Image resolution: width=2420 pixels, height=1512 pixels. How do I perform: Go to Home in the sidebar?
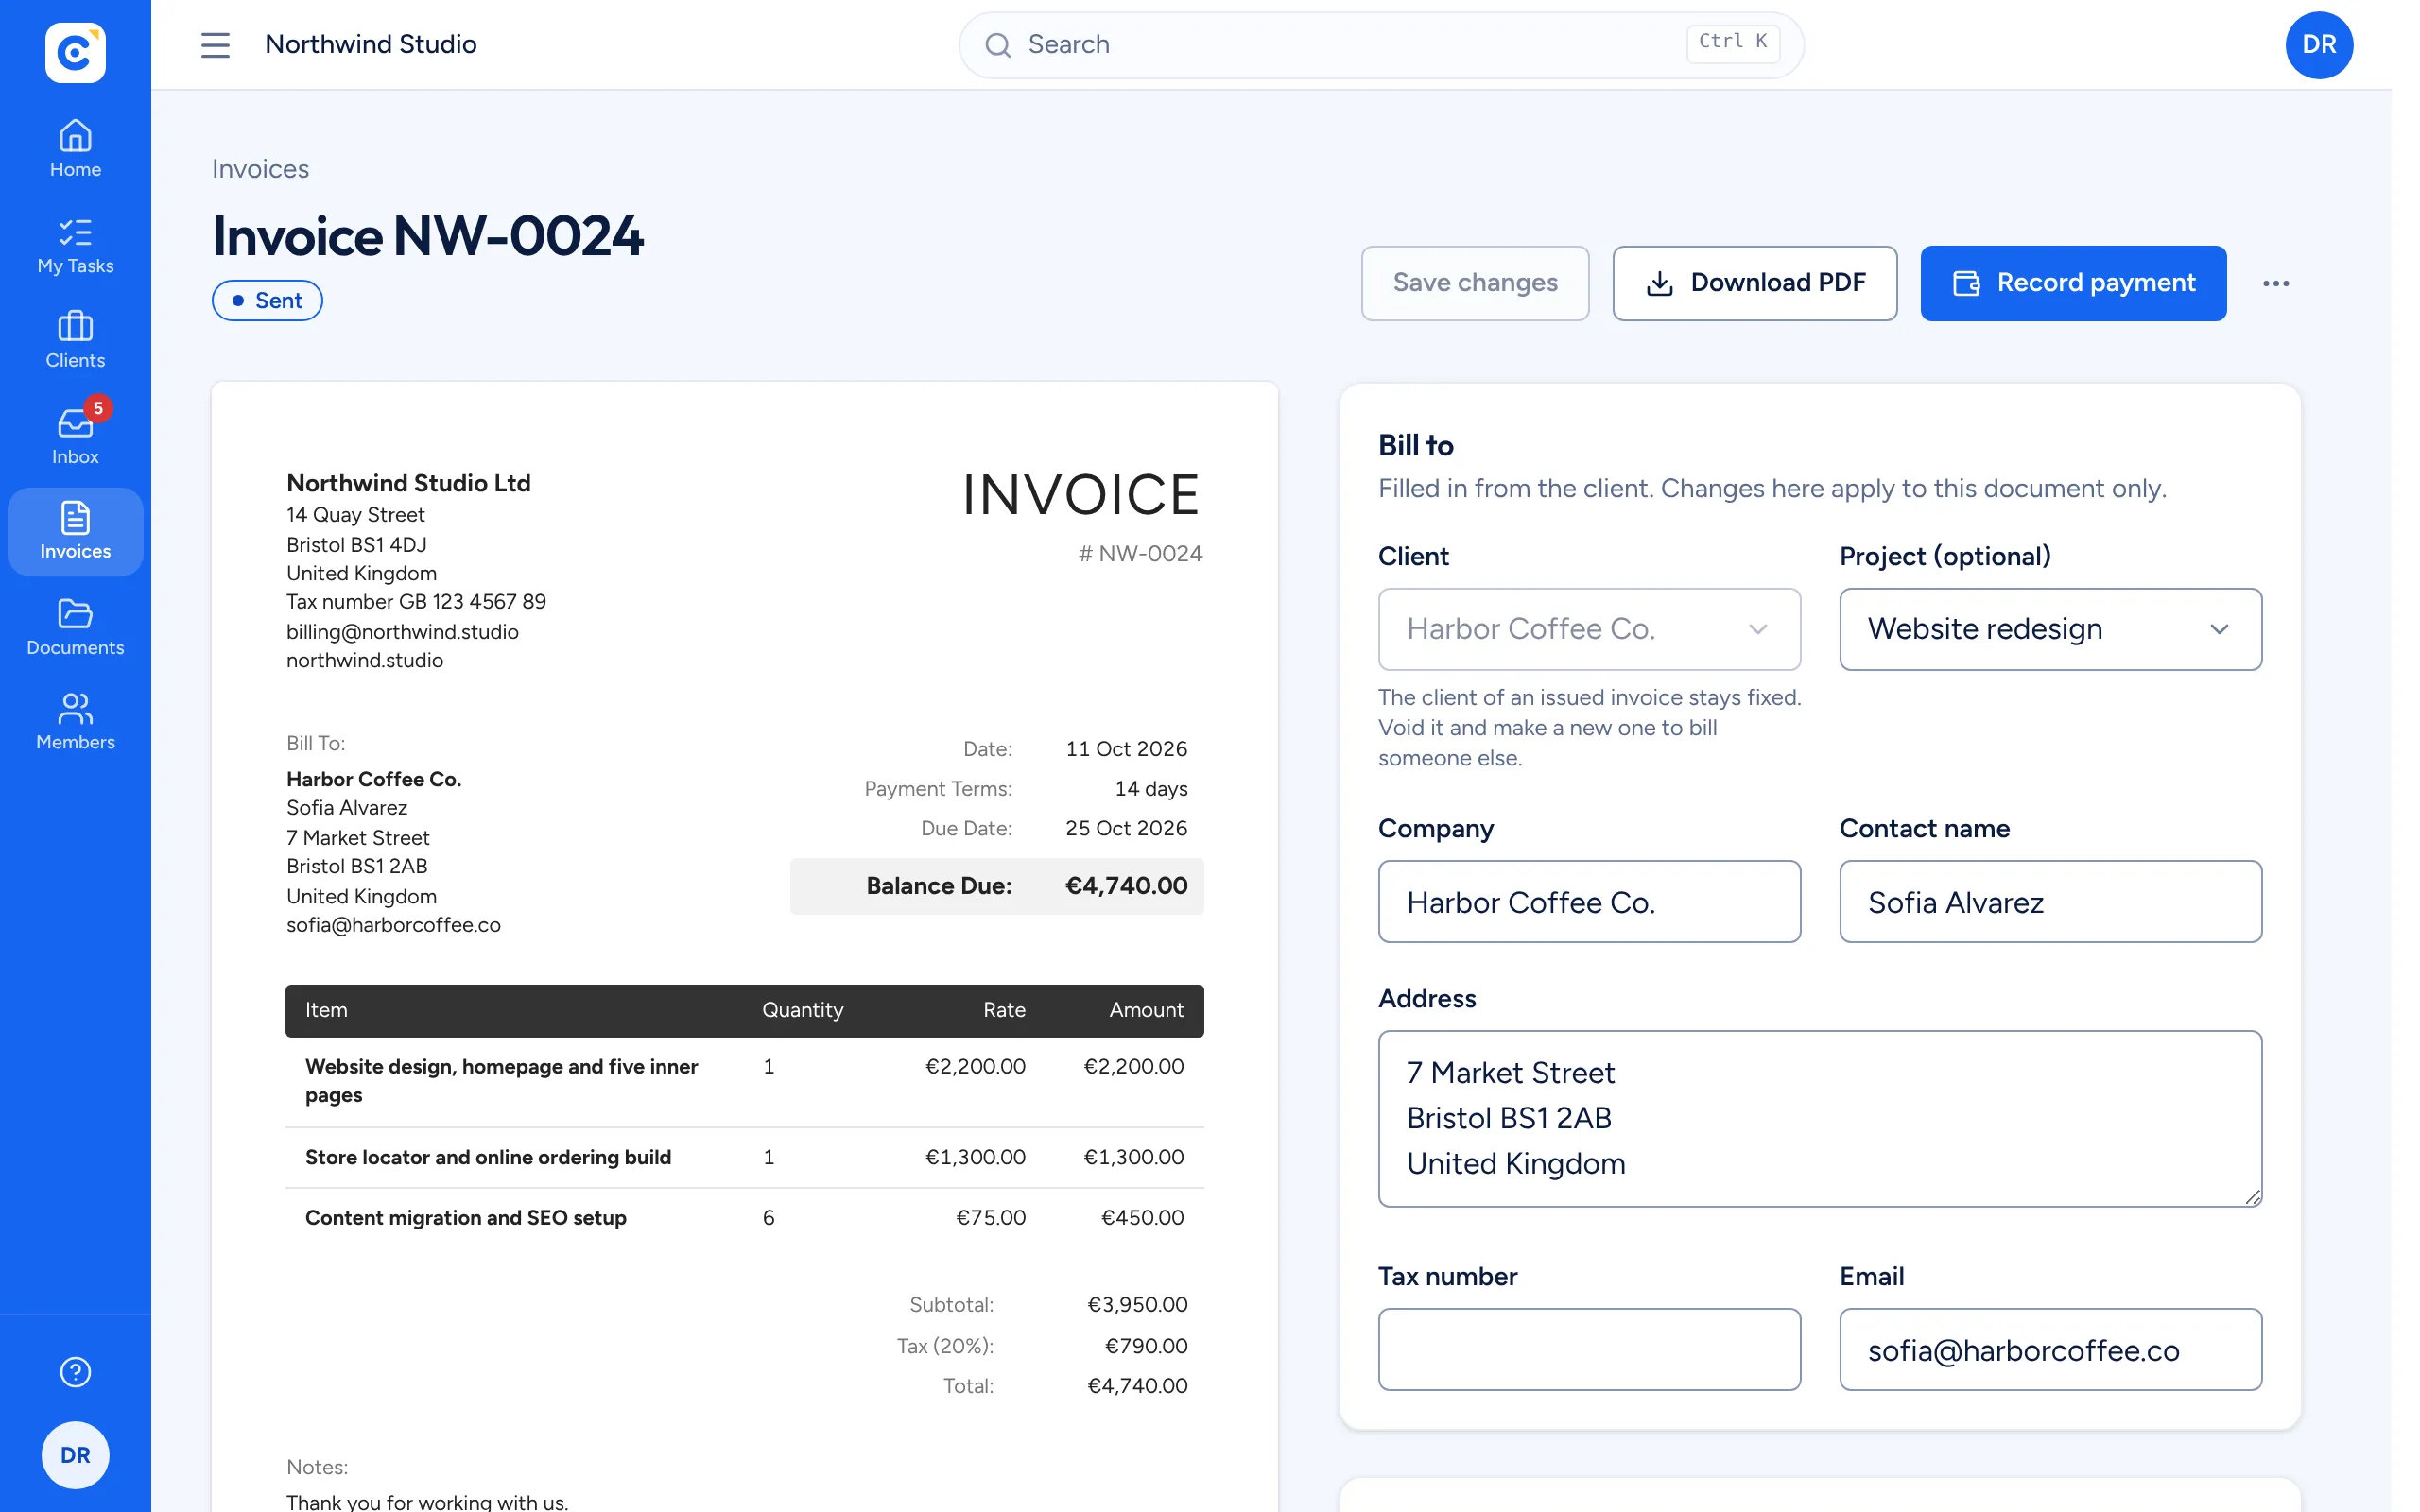click(75, 149)
